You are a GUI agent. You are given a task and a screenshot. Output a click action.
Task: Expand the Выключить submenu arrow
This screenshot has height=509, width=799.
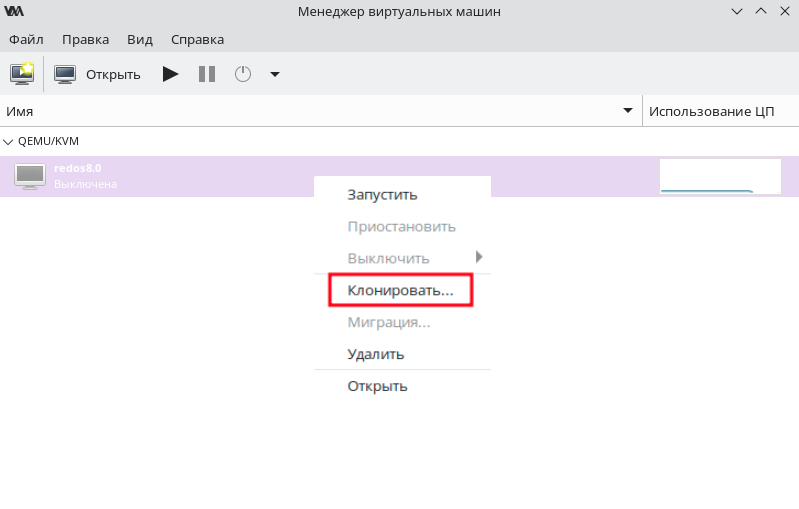pyautogui.click(x=478, y=257)
